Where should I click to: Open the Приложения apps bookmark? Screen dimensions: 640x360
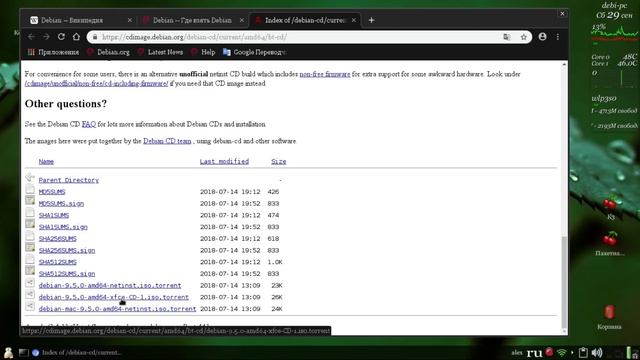(x=53, y=52)
